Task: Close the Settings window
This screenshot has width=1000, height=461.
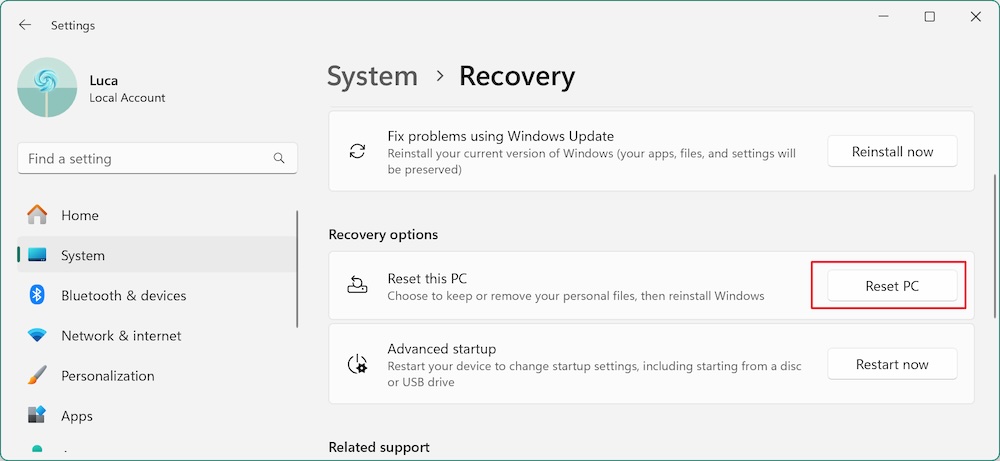Action: point(976,17)
